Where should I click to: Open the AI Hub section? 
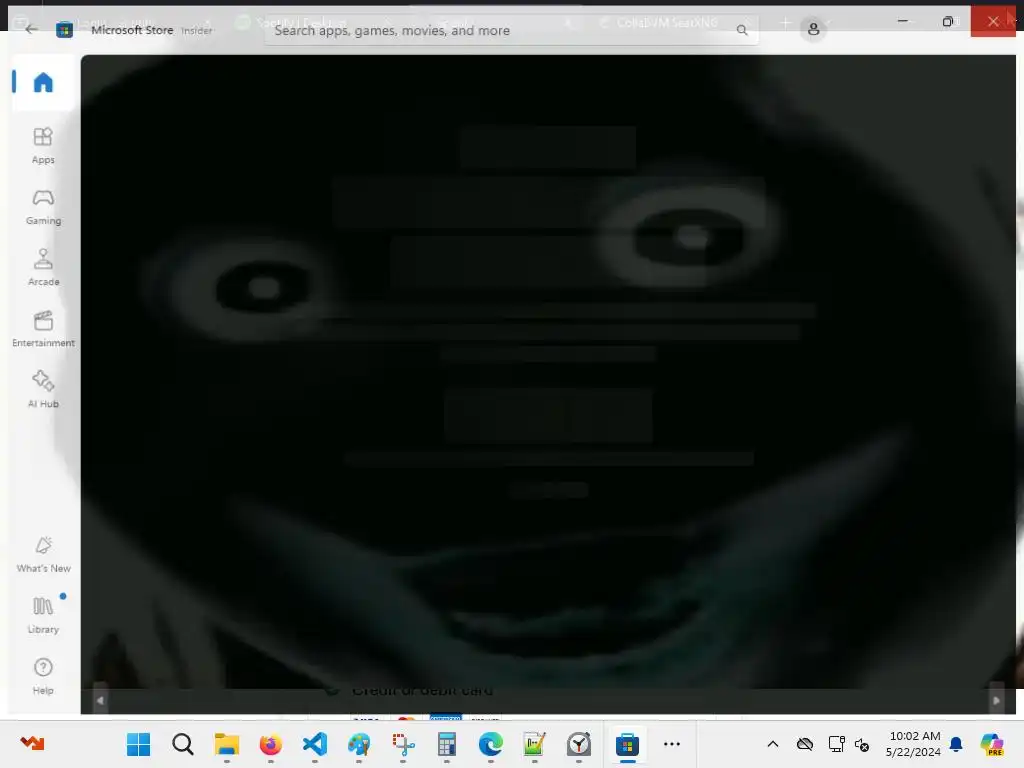coord(43,390)
